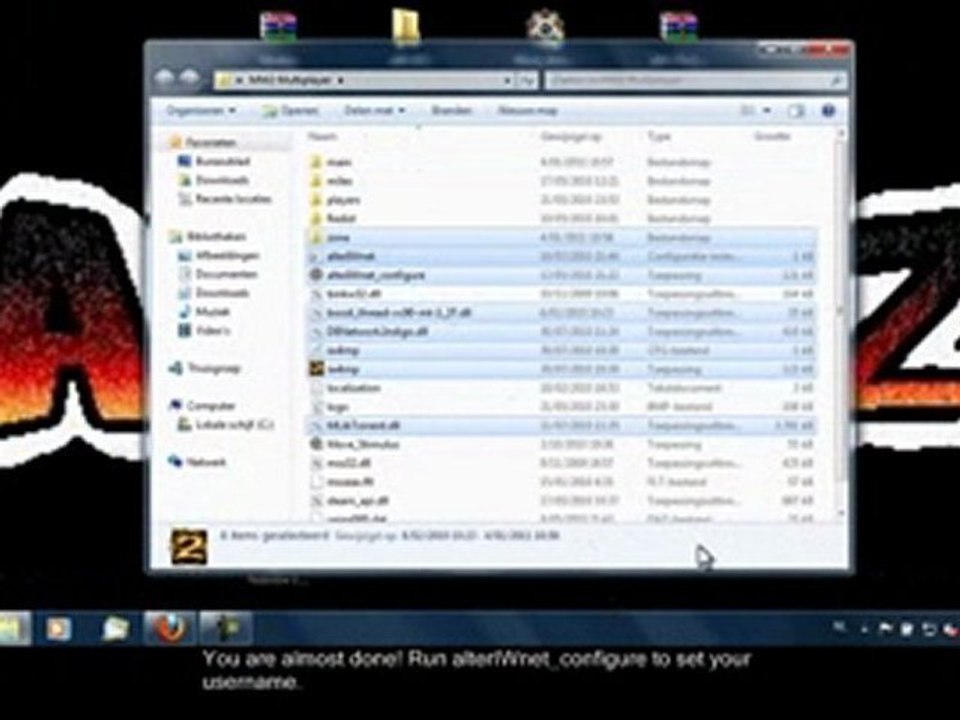Image resolution: width=960 pixels, height=720 pixels.
Task: Select Afbeeldingen library
Action: pyautogui.click(x=227, y=255)
